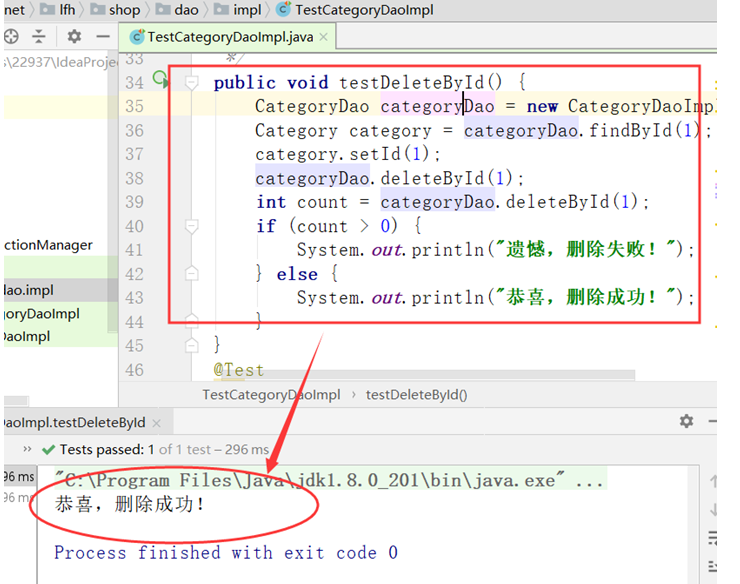Collapse method fold marker at line 34
740x584 pixels.
pos(191,83)
